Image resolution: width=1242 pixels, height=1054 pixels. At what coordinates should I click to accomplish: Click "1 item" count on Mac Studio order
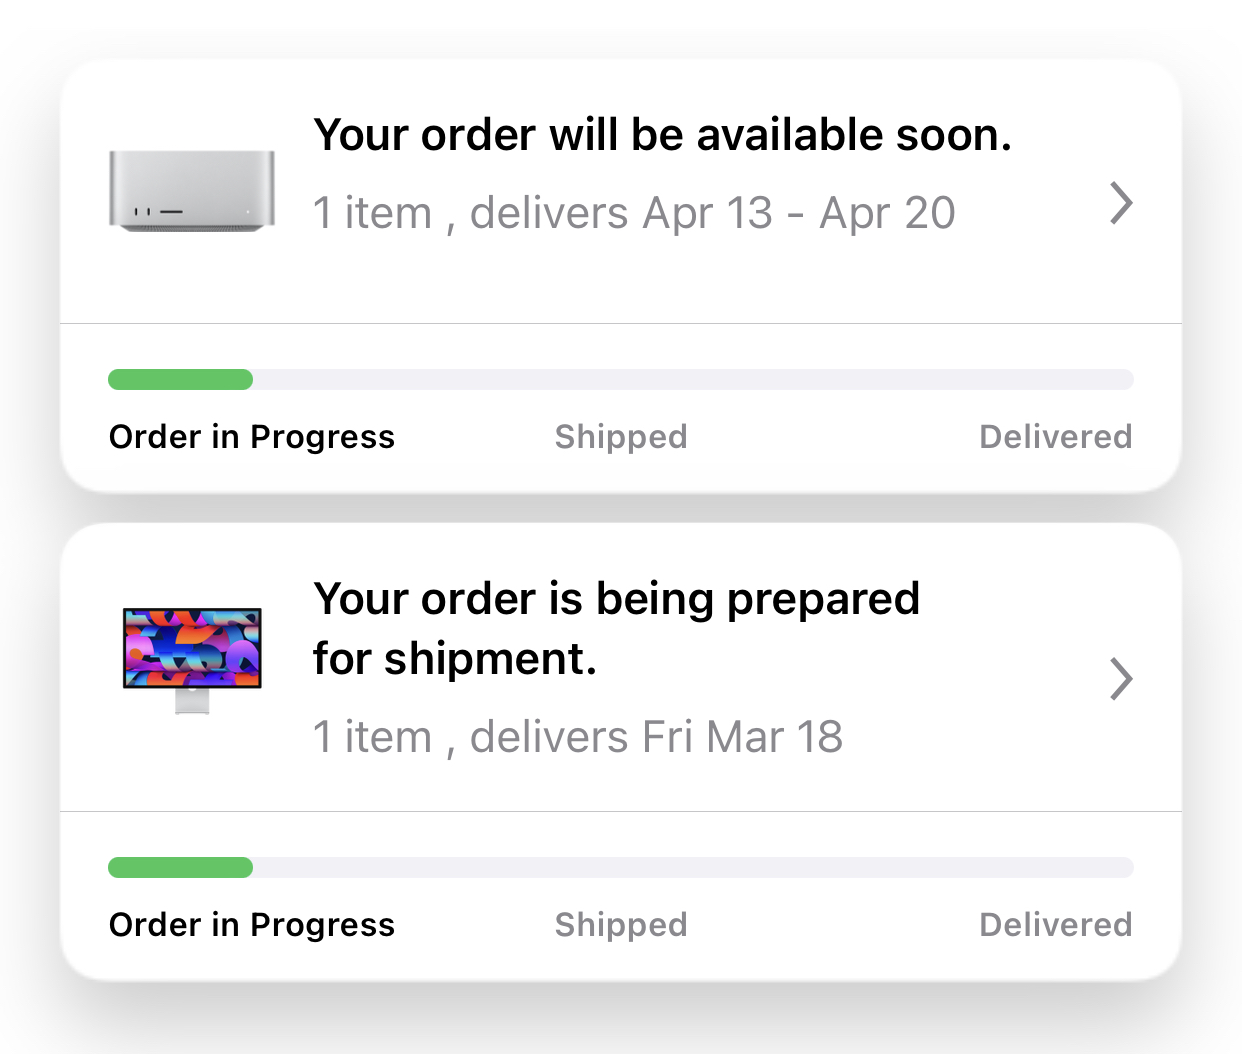[x=372, y=213]
